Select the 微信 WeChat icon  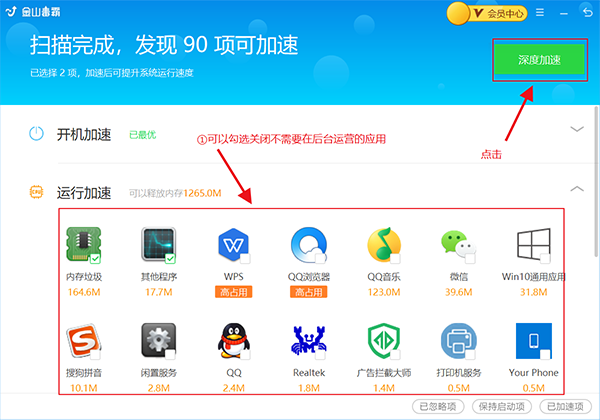tap(458, 246)
